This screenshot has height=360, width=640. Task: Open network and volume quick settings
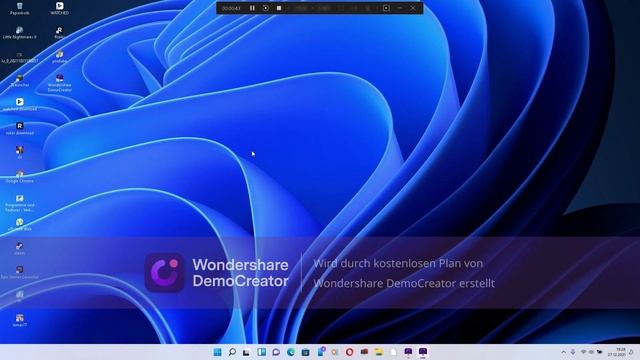pos(591,352)
